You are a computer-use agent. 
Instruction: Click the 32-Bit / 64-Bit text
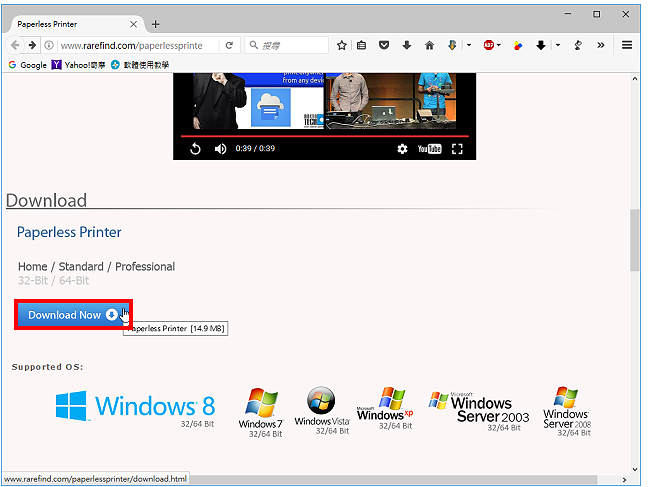[53, 281]
